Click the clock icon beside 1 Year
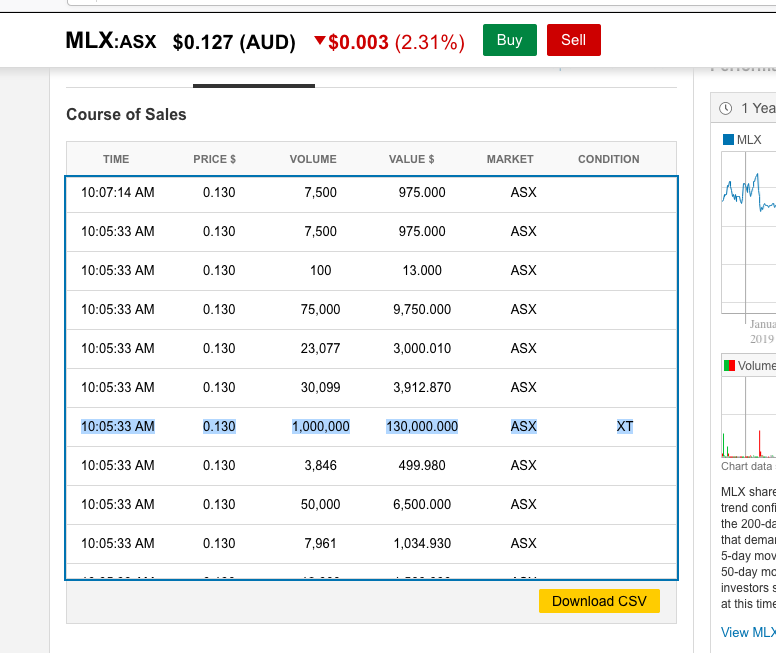This screenshot has height=653, width=776. tap(726, 108)
